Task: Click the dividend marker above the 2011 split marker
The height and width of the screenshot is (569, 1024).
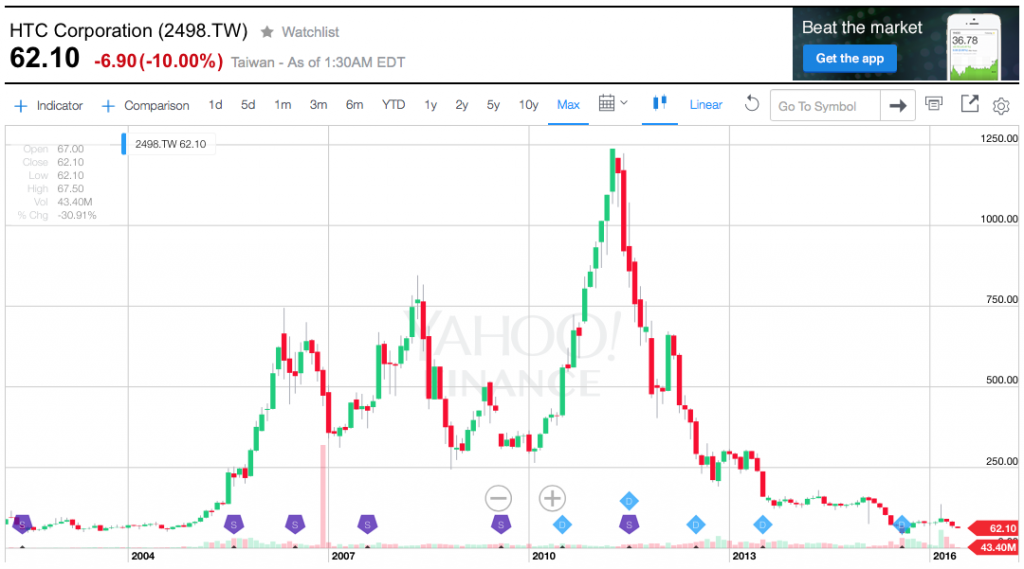Action: click(629, 501)
